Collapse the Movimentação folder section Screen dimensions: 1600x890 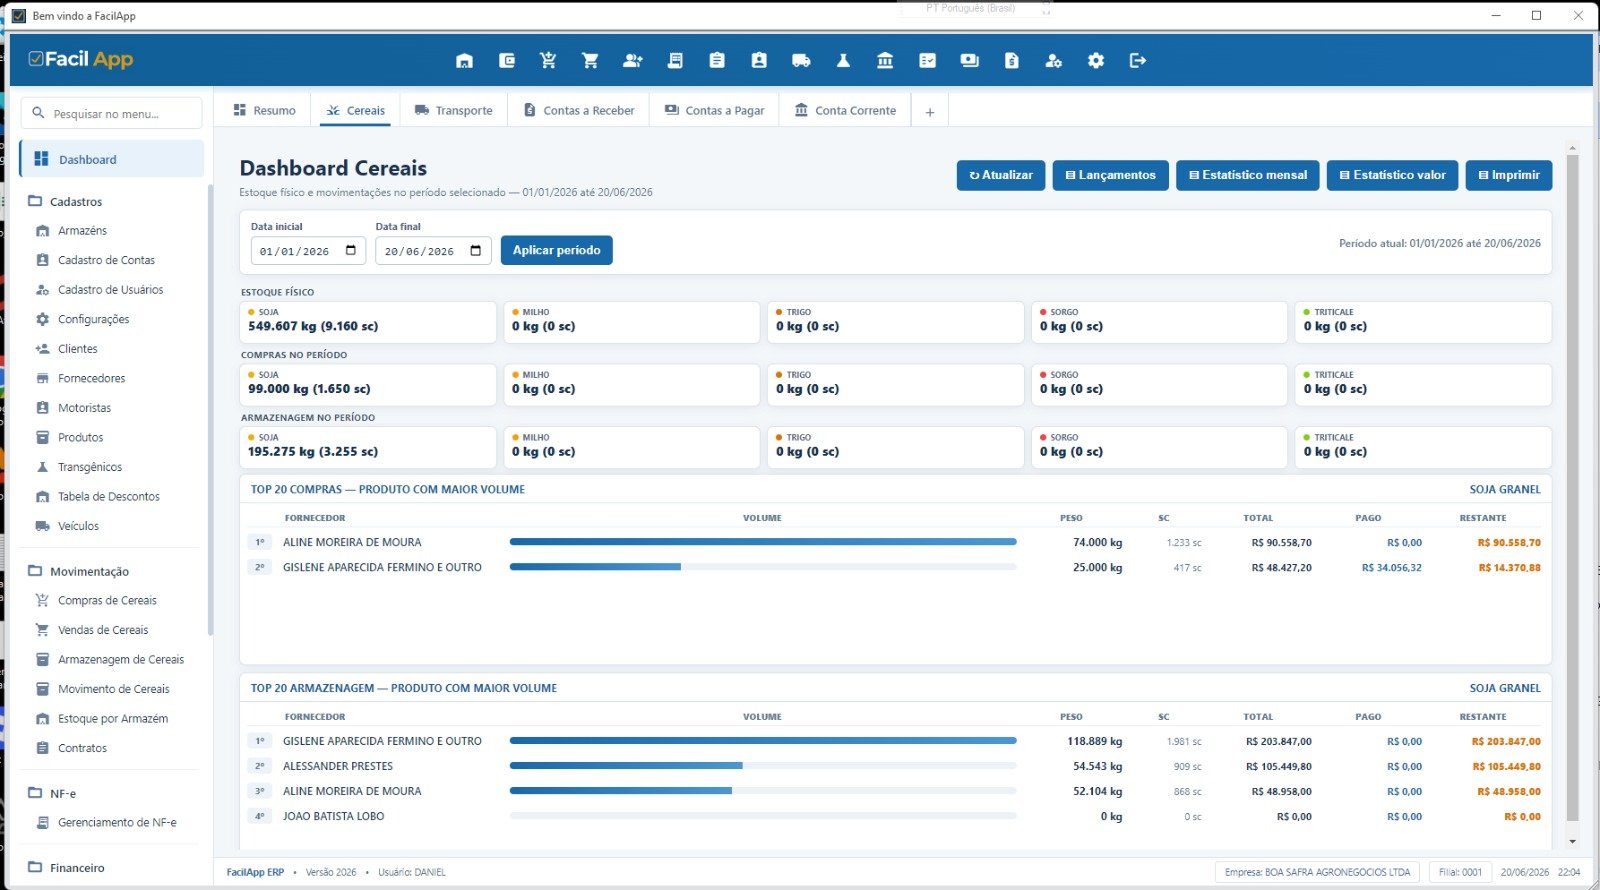(78, 572)
